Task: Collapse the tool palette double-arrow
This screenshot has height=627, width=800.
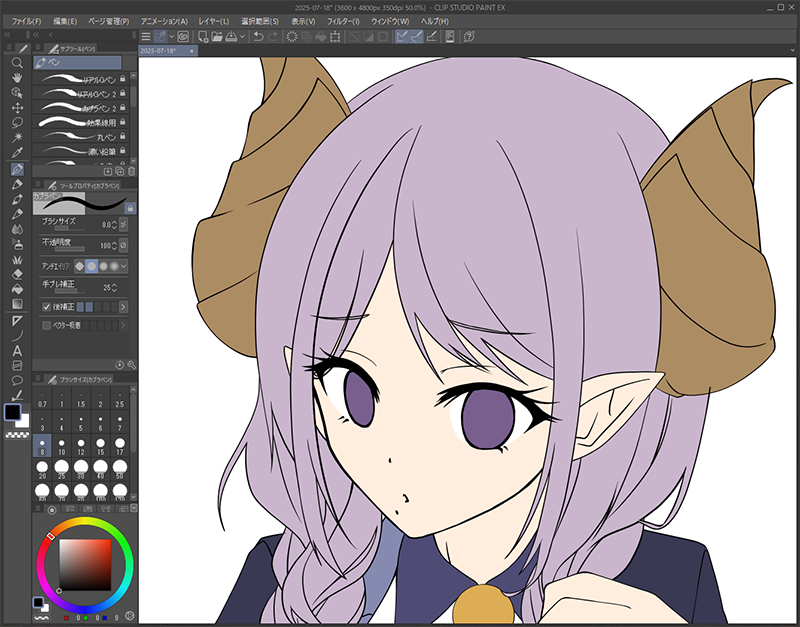Action: point(7,35)
